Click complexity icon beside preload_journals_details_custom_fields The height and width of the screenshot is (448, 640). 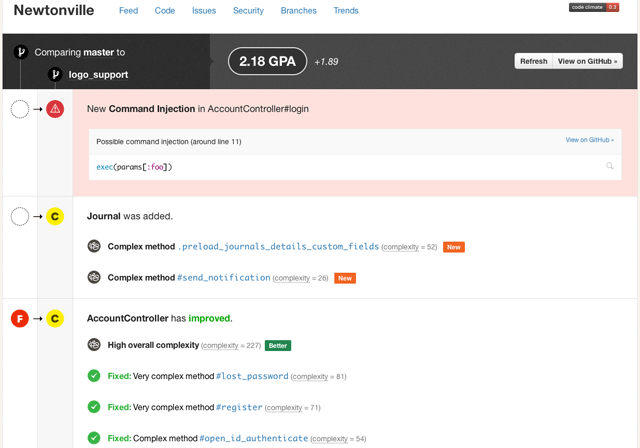[94, 246]
